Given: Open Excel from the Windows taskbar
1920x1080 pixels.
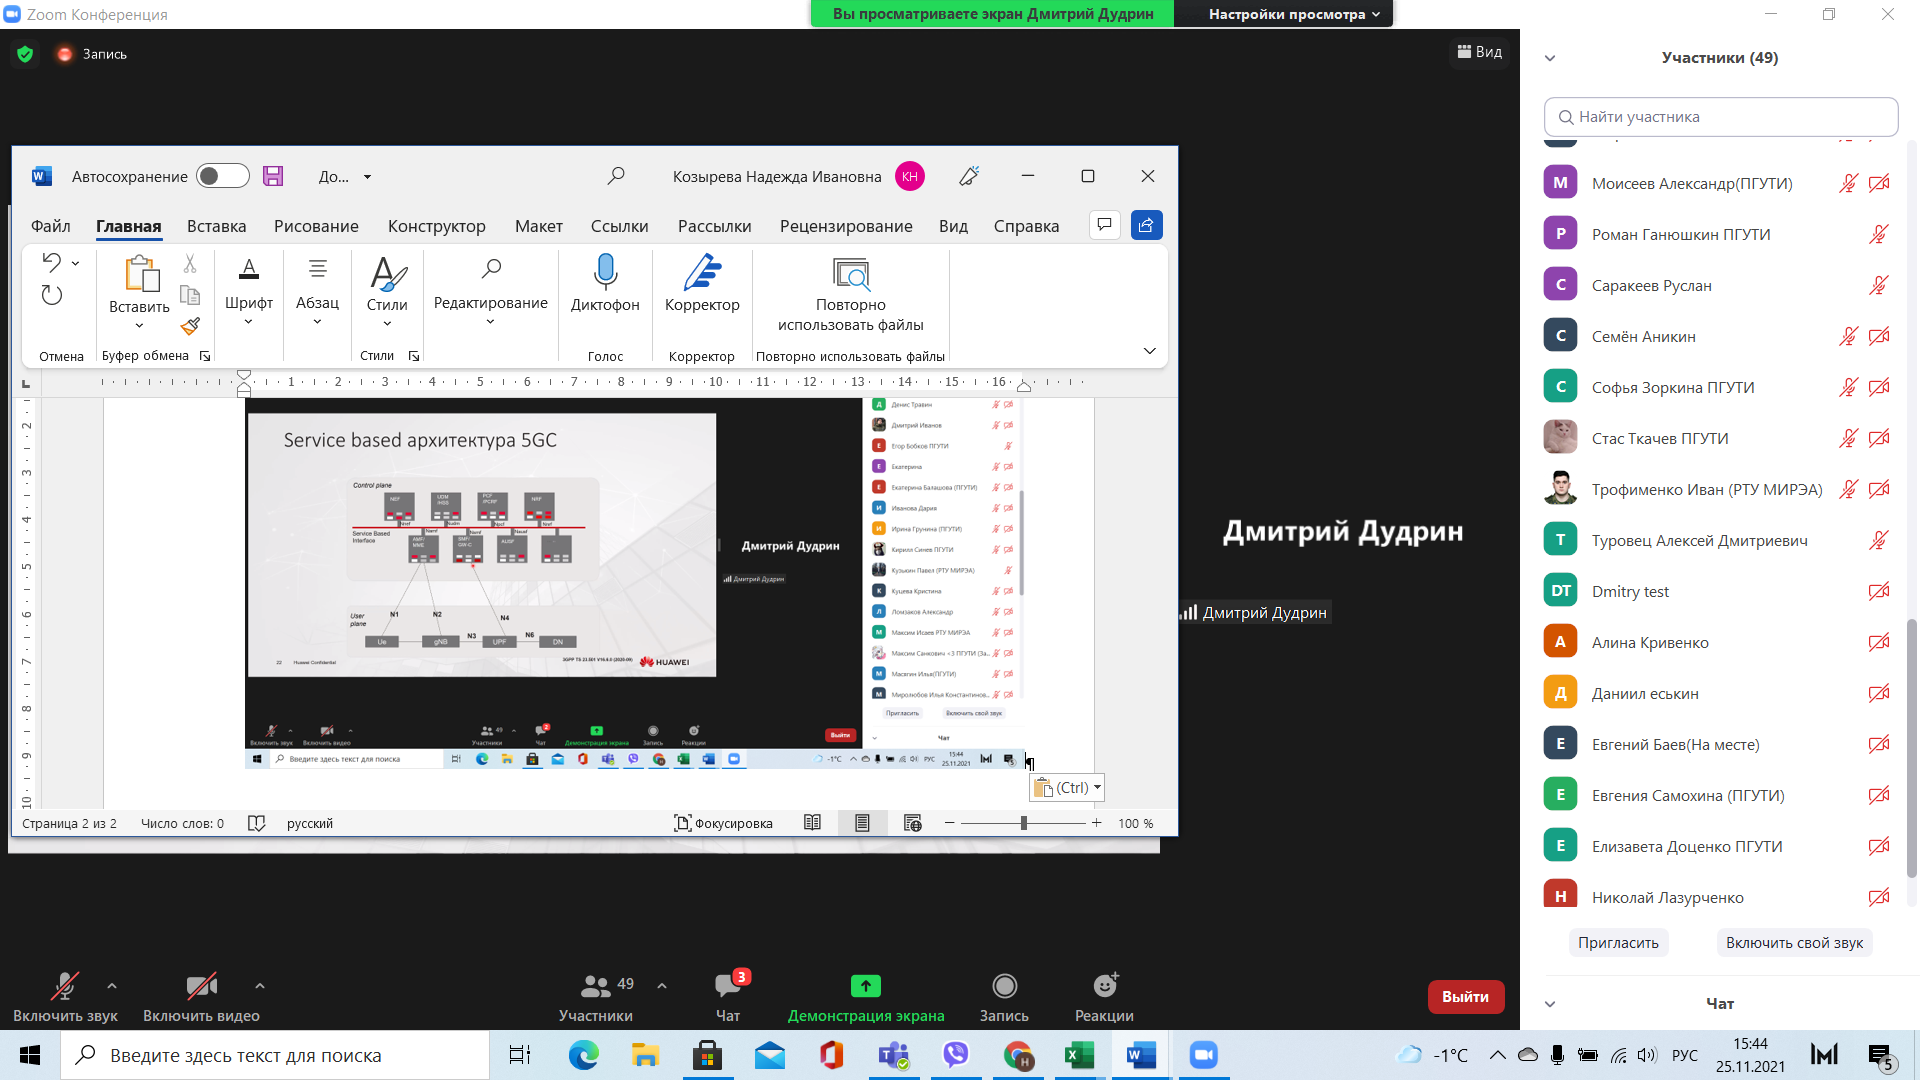Looking at the screenshot, I should point(1080,1055).
